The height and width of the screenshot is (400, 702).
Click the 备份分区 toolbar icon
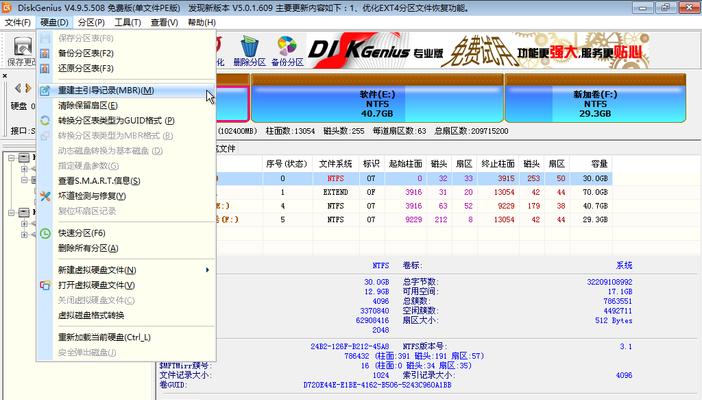[x=286, y=49]
